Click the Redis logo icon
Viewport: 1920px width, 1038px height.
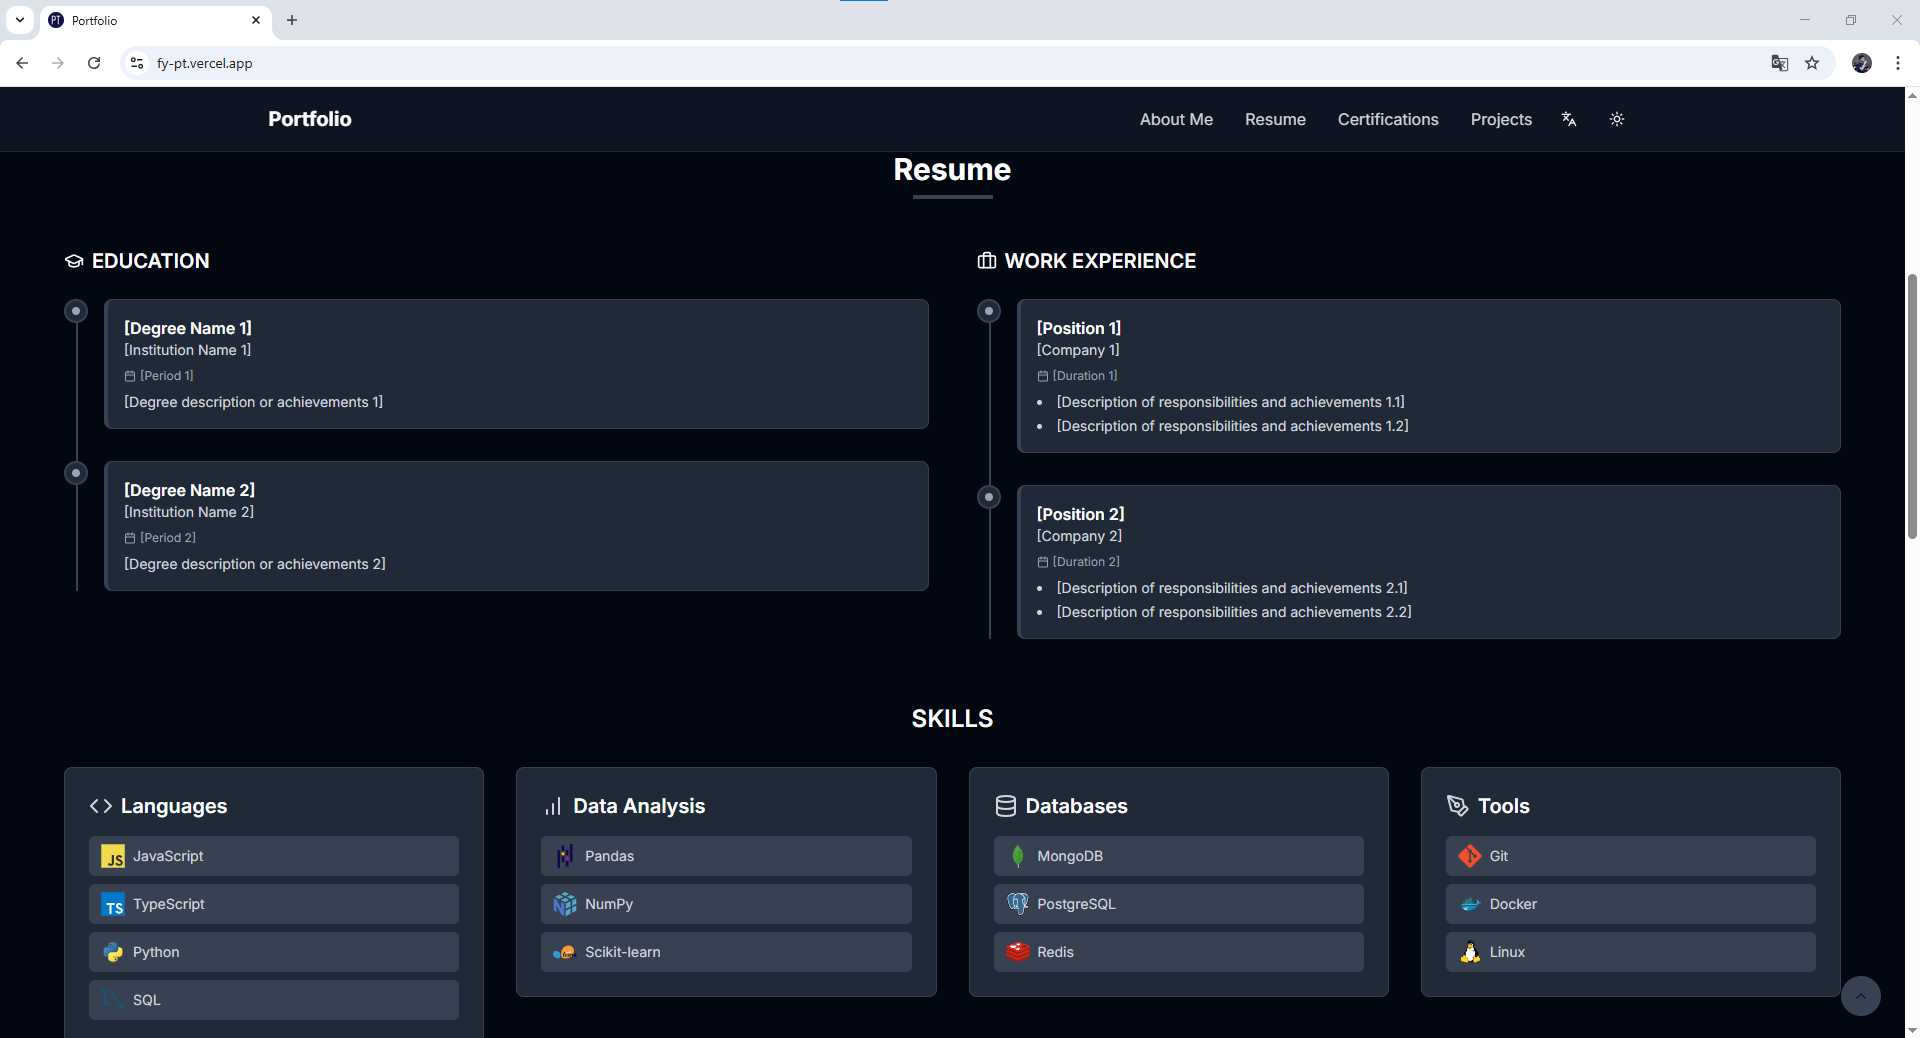coord(1018,952)
